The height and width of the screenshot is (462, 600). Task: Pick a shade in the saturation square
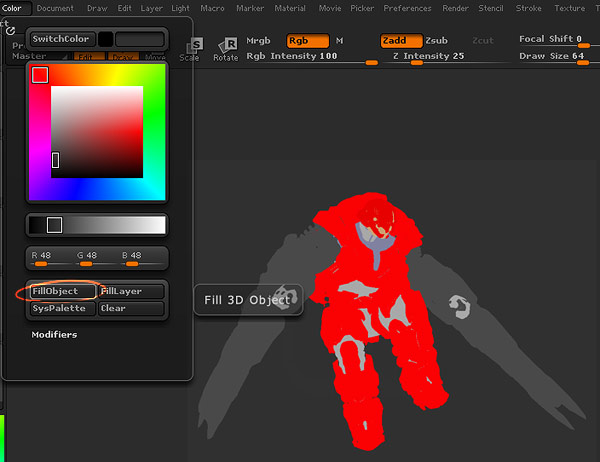[x=97, y=132]
